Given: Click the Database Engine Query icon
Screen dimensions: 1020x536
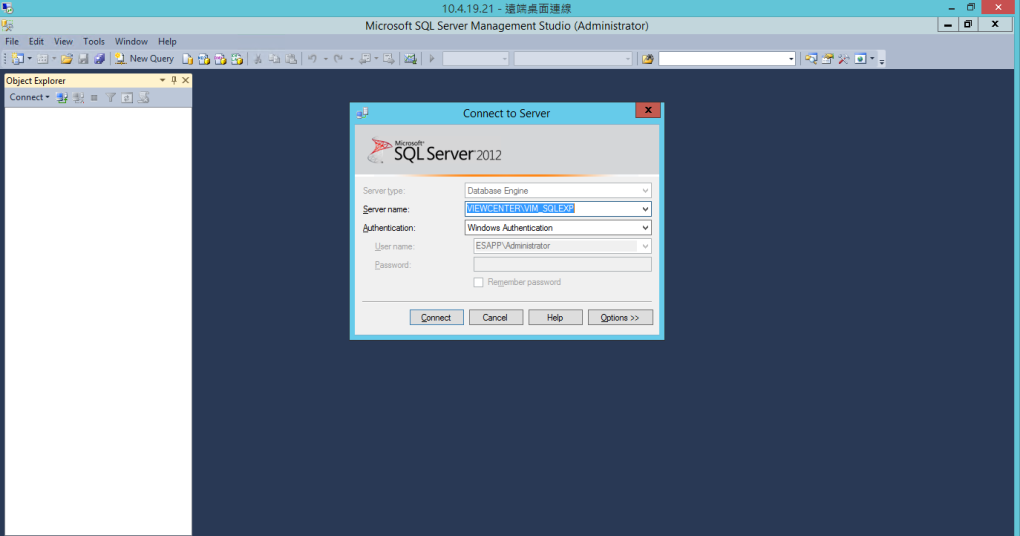Looking at the screenshot, I should pos(187,59).
